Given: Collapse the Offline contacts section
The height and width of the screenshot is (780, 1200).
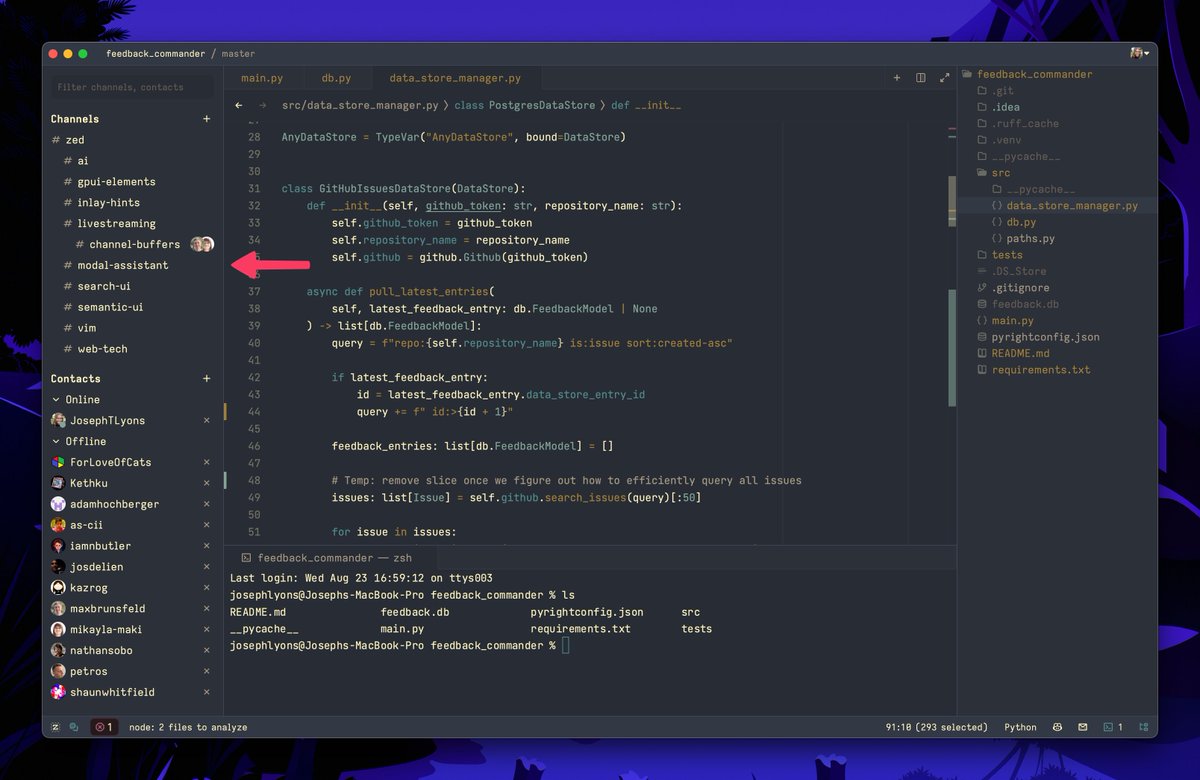Looking at the screenshot, I should [56, 441].
